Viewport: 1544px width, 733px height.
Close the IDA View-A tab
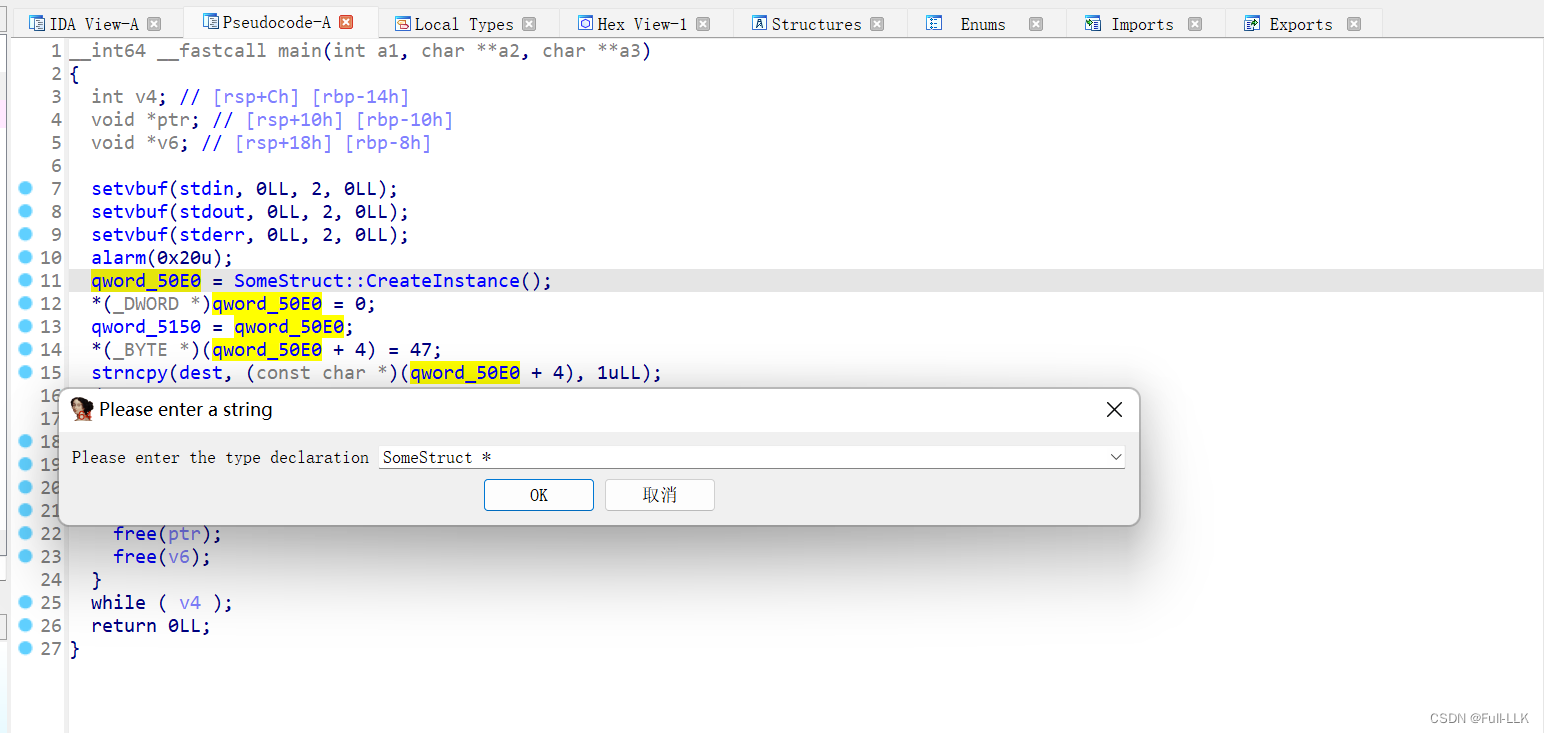154,24
